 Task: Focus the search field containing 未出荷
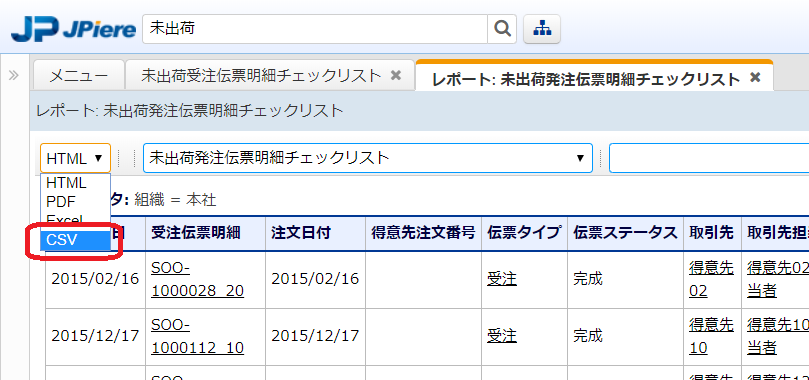click(315, 29)
